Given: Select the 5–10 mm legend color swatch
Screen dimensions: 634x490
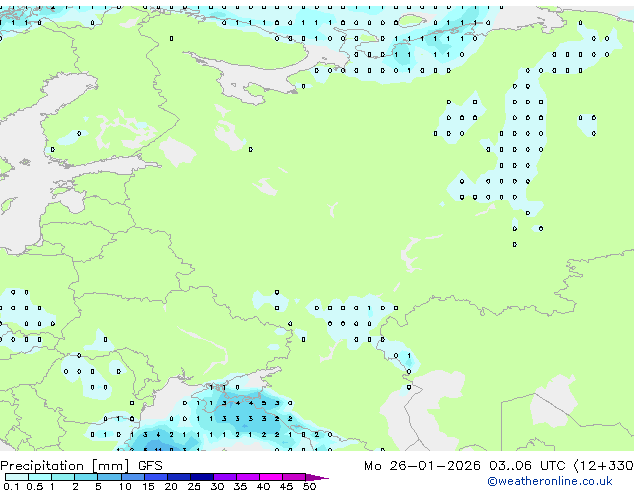Looking at the screenshot, I should pyautogui.click(x=109, y=477).
